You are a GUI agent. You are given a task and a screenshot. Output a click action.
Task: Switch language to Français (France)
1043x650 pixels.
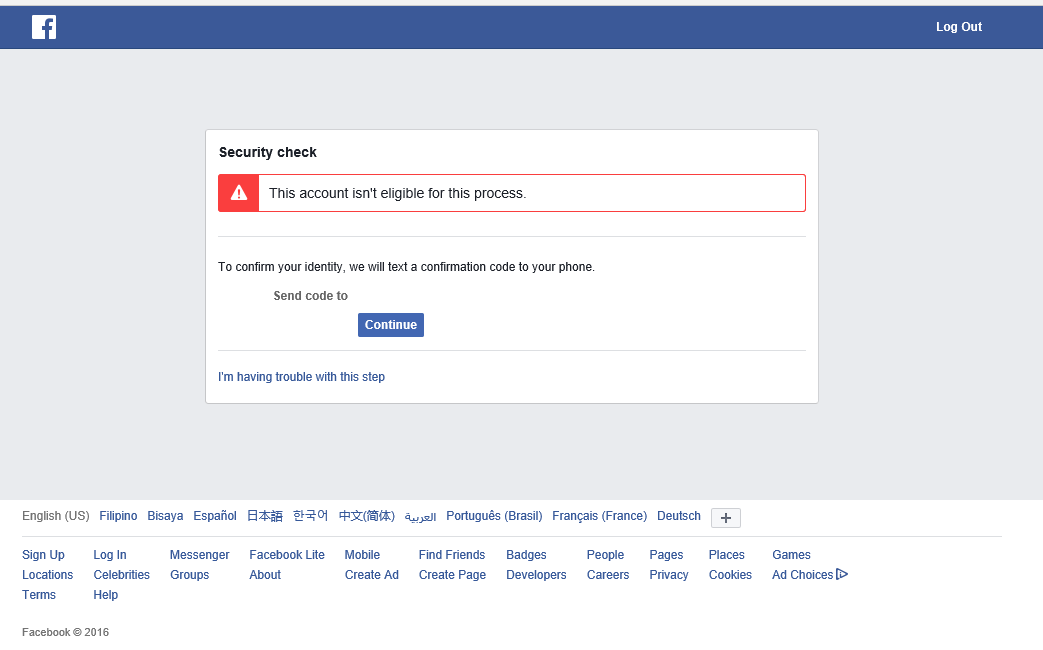click(599, 516)
